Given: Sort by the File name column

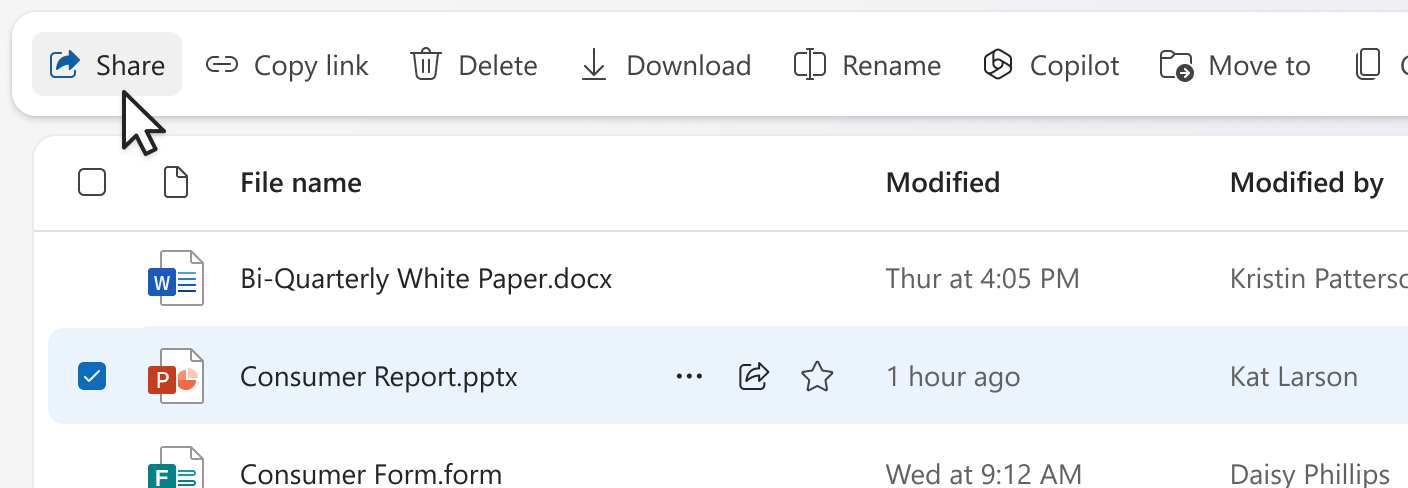Looking at the screenshot, I should [x=301, y=182].
